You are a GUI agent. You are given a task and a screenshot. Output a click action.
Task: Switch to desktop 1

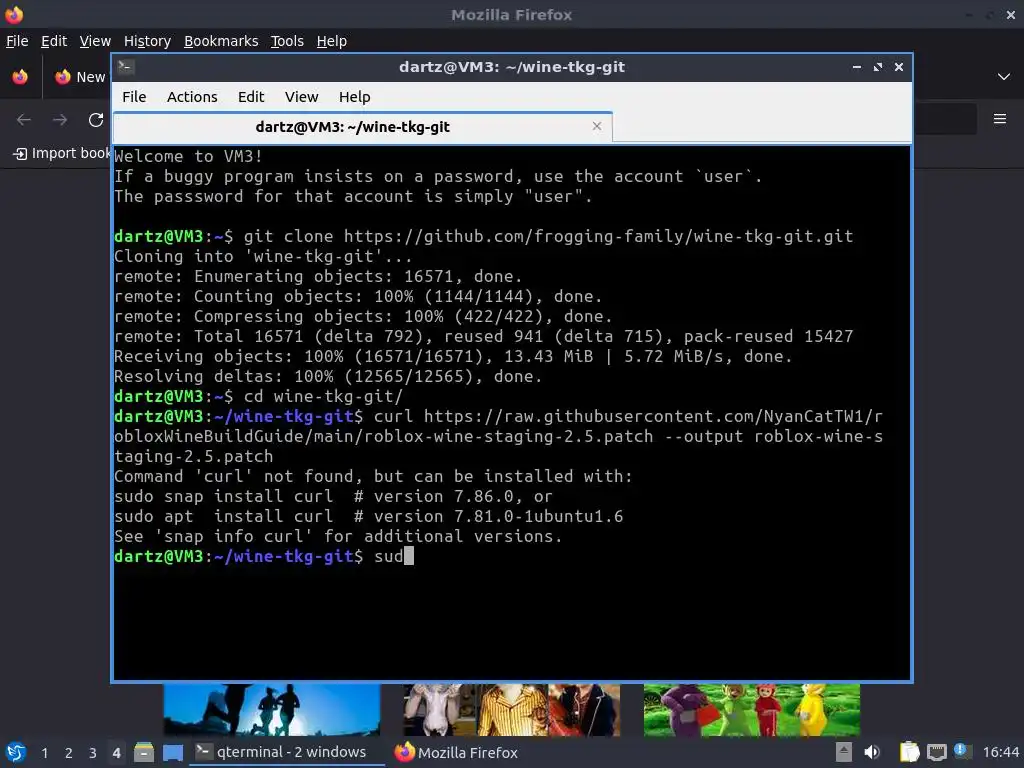coord(44,753)
